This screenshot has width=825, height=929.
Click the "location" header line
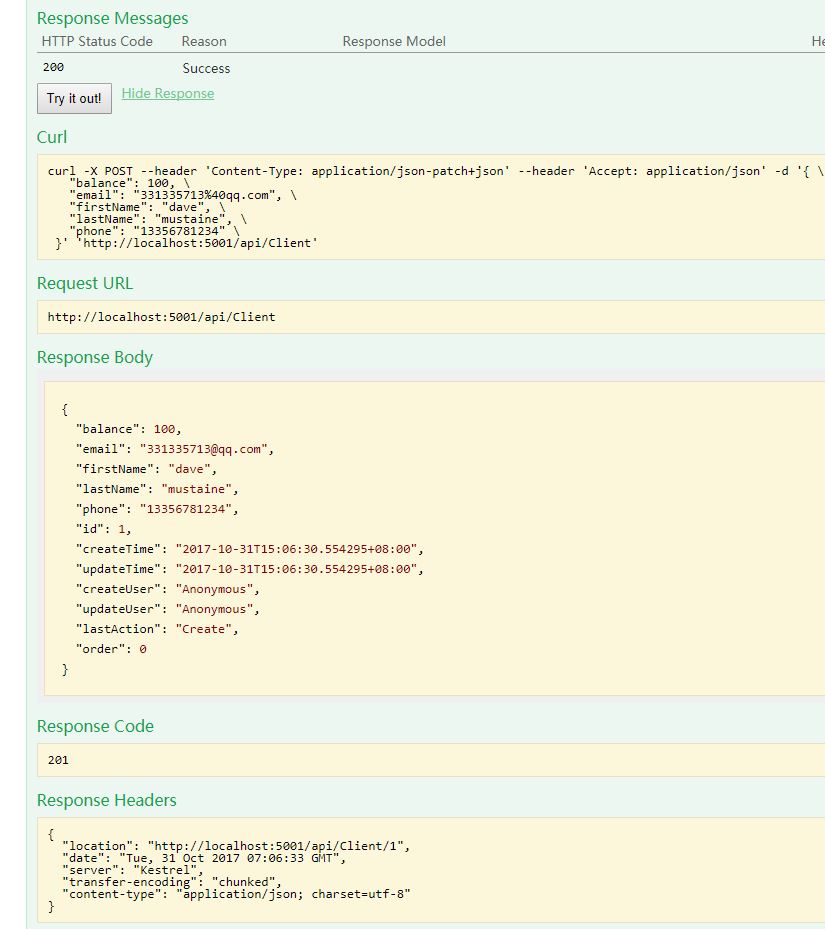[236, 846]
